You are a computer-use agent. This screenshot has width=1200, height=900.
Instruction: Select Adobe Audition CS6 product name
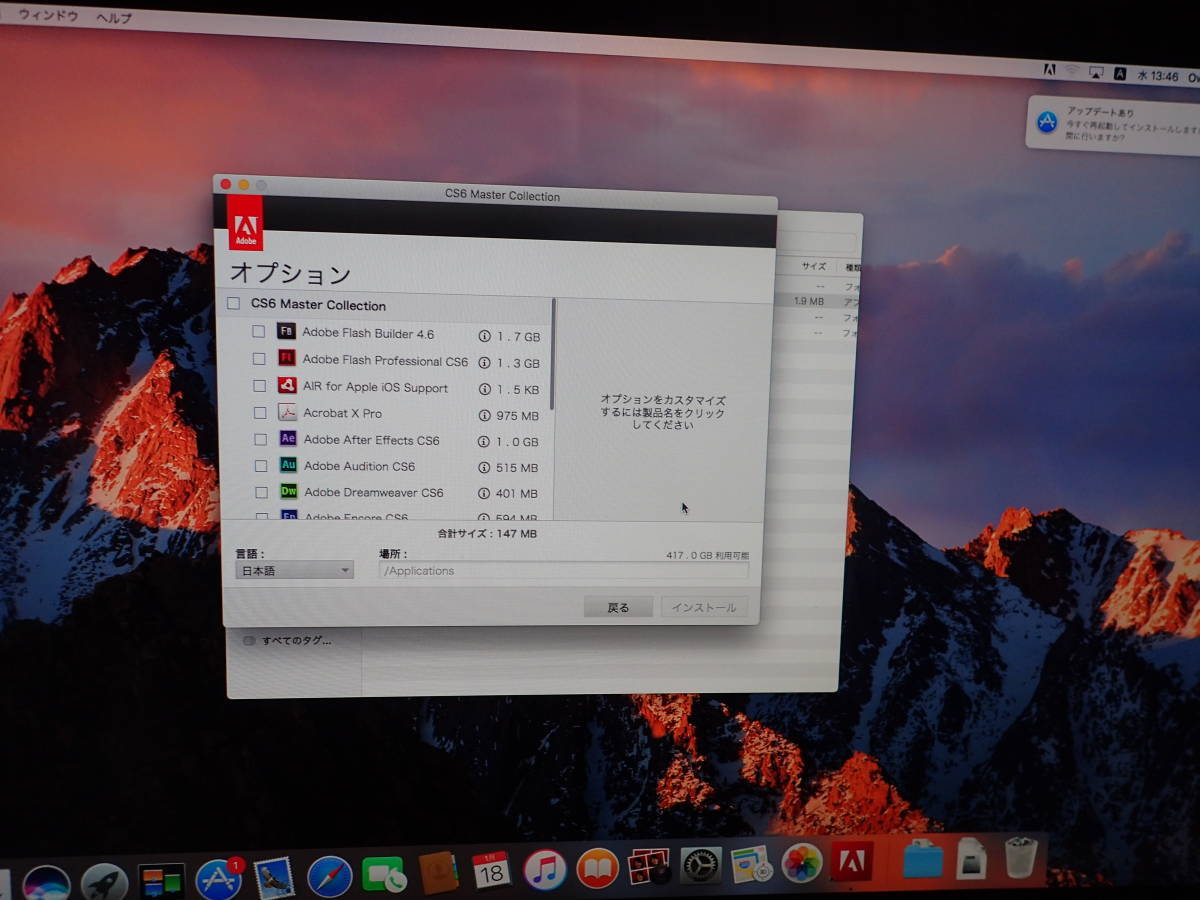(x=359, y=466)
